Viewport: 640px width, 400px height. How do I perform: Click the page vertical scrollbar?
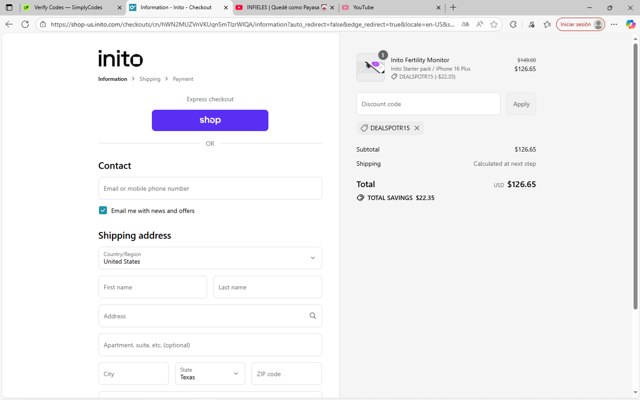click(635, 176)
